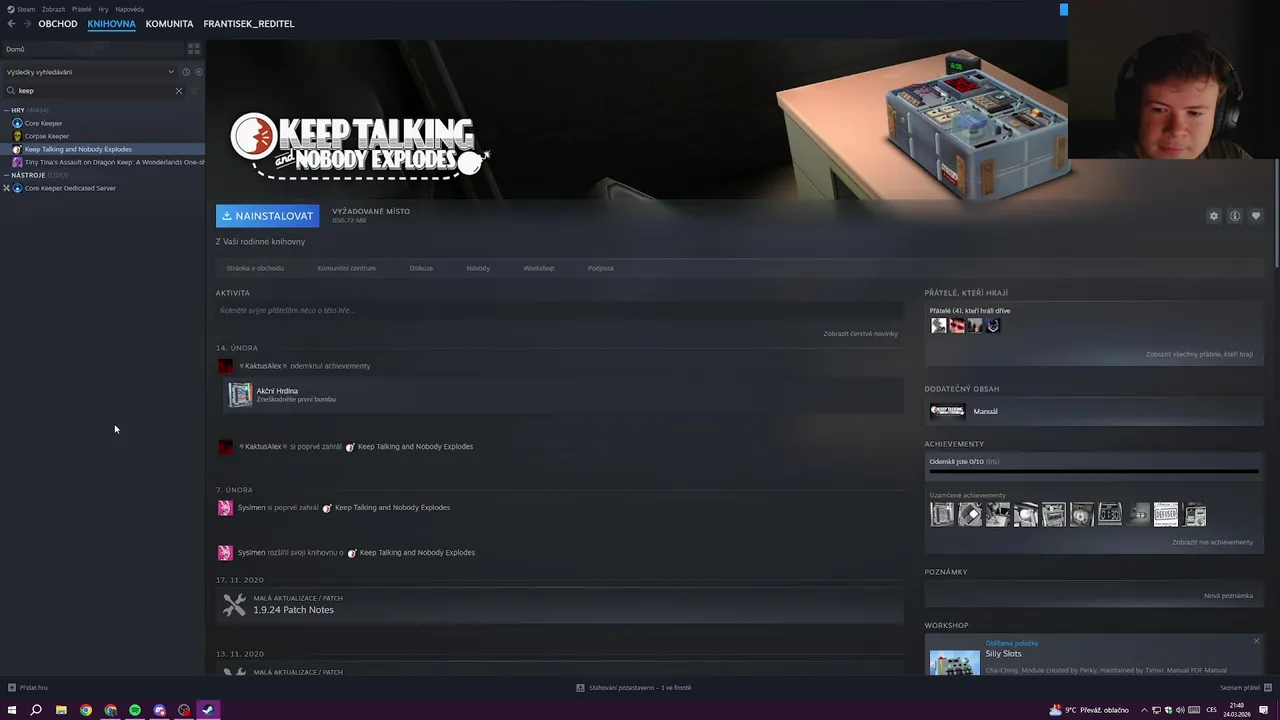Open Silly Slots workshop thumbnail
1280x720 pixels.
click(955, 662)
